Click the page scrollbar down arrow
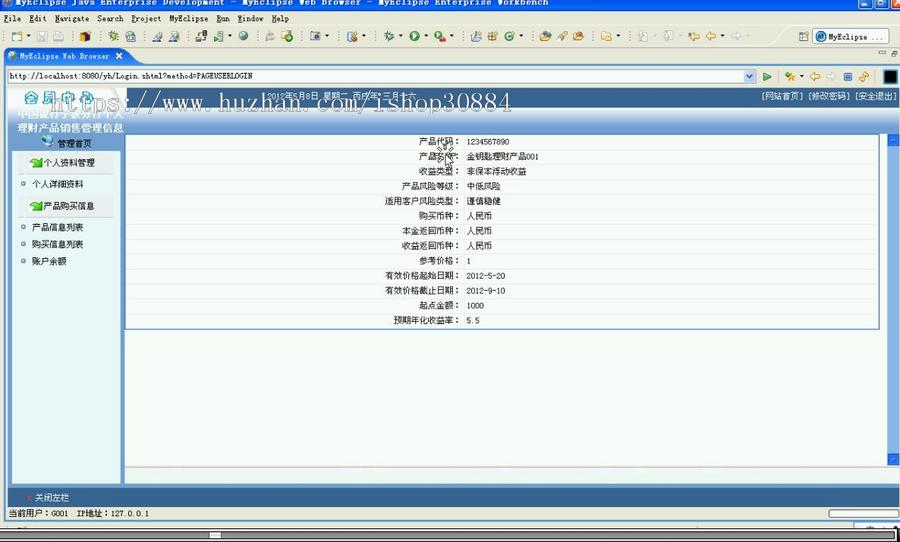The width and height of the screenshot is (900, 542). (x=893, y=459)
